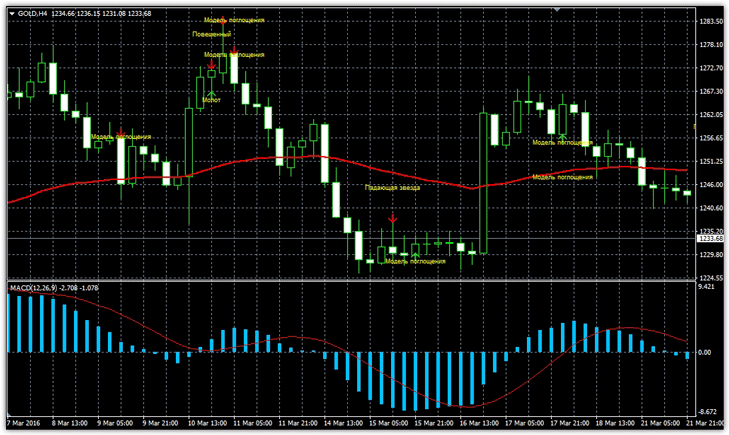Click the 9.421 value on MACD scale
The height and width of the screenshot is (435, 729).
pos(706,287)
